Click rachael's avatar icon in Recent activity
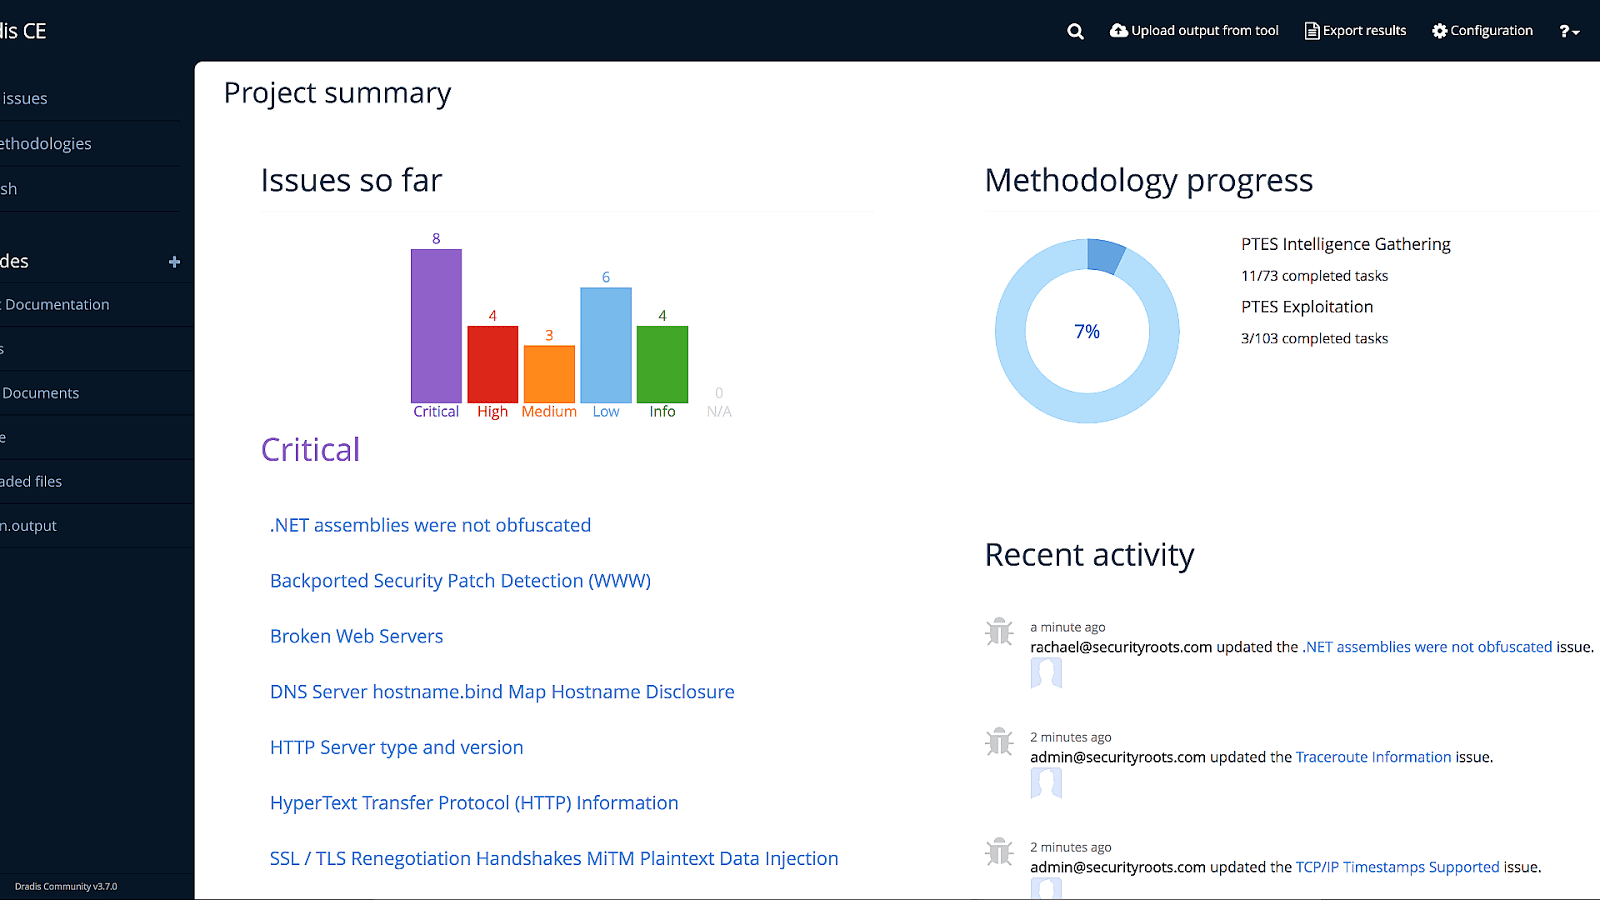The height and width of the screenshot is (900, 1600). (1046, 674)
